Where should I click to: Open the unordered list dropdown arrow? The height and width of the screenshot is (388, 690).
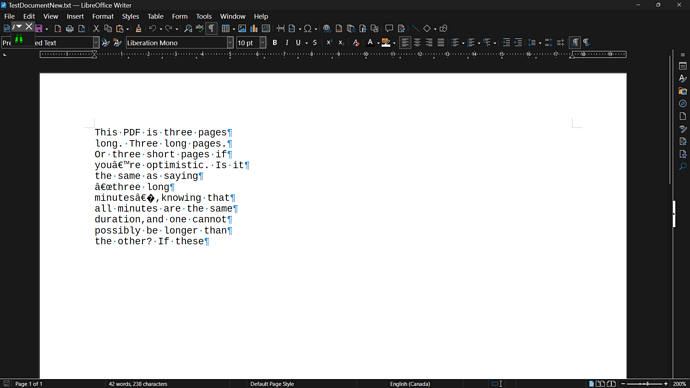click(463, 43)
